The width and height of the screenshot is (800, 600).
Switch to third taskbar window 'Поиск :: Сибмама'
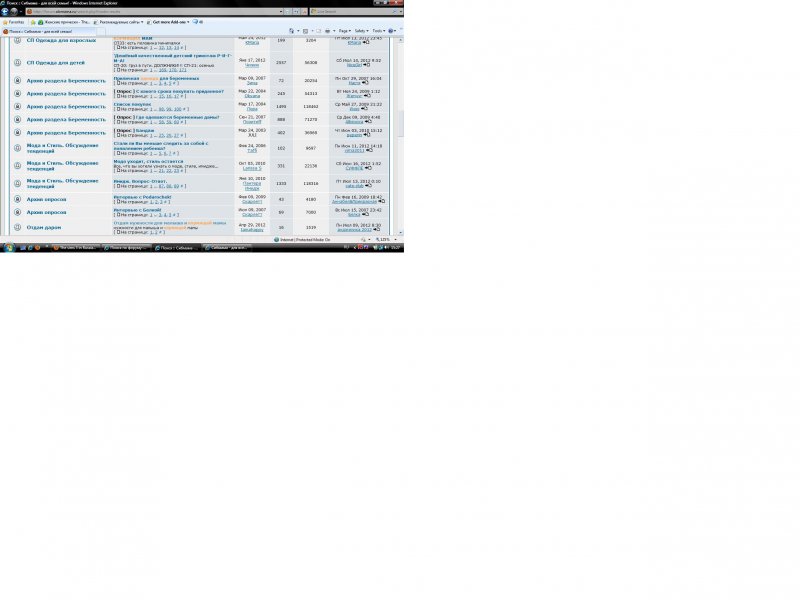click(177, 248)
